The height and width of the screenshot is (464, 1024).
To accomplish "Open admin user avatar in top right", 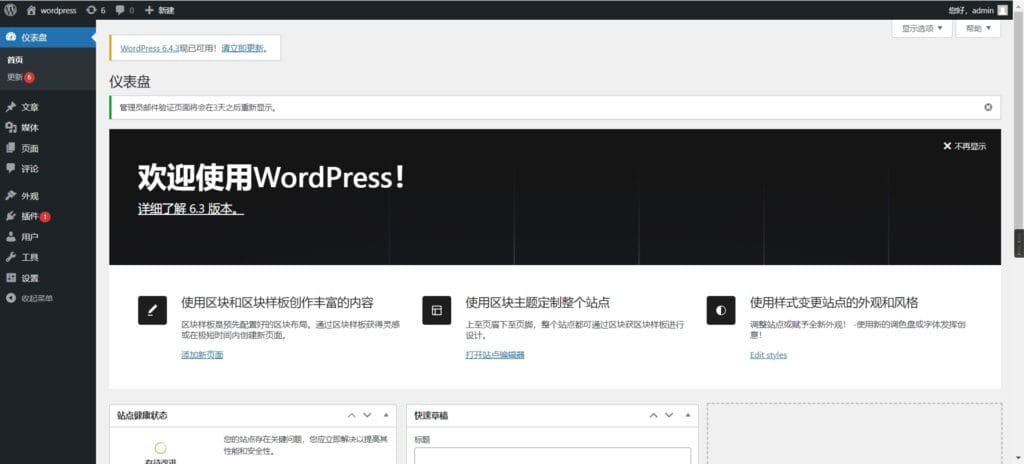I will pos(1002,10).
